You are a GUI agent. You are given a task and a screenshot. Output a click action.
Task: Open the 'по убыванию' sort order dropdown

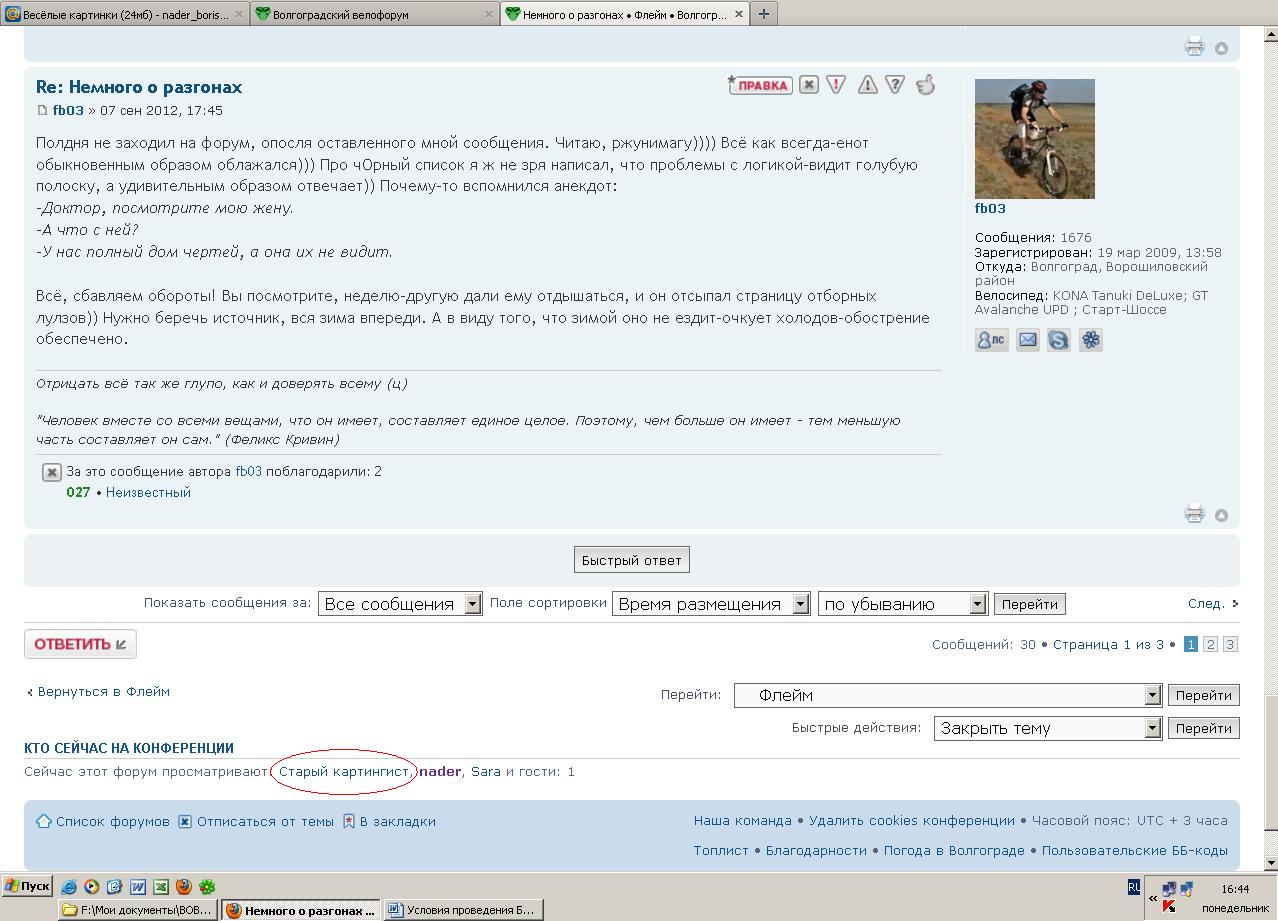(x=902, y=604)
